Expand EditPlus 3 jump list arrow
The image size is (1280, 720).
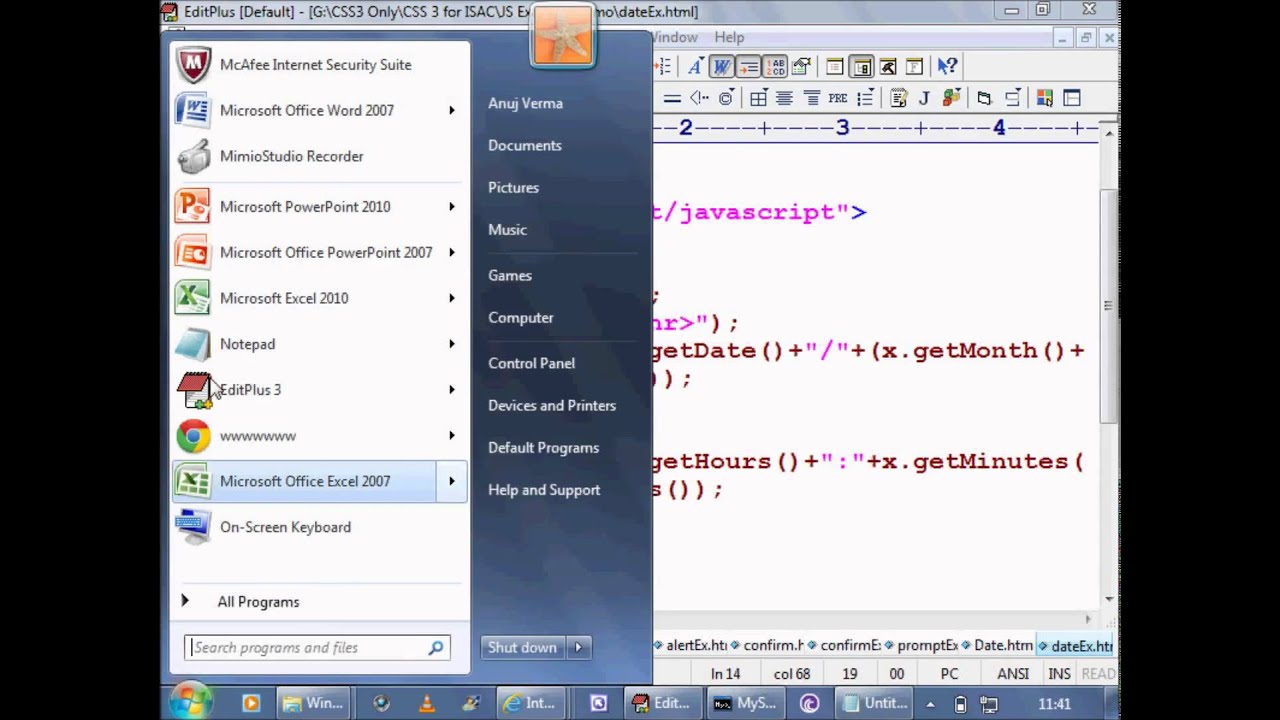point(452,391)
